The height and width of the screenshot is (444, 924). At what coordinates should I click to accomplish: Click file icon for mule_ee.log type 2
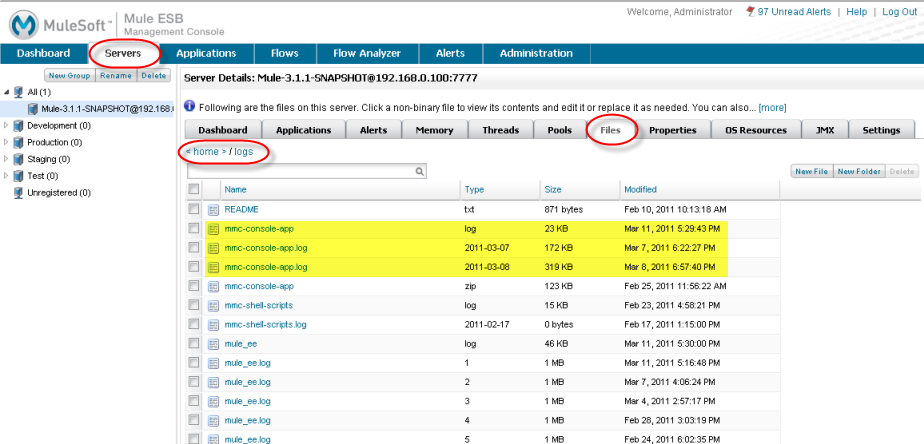tap(213, 382)
